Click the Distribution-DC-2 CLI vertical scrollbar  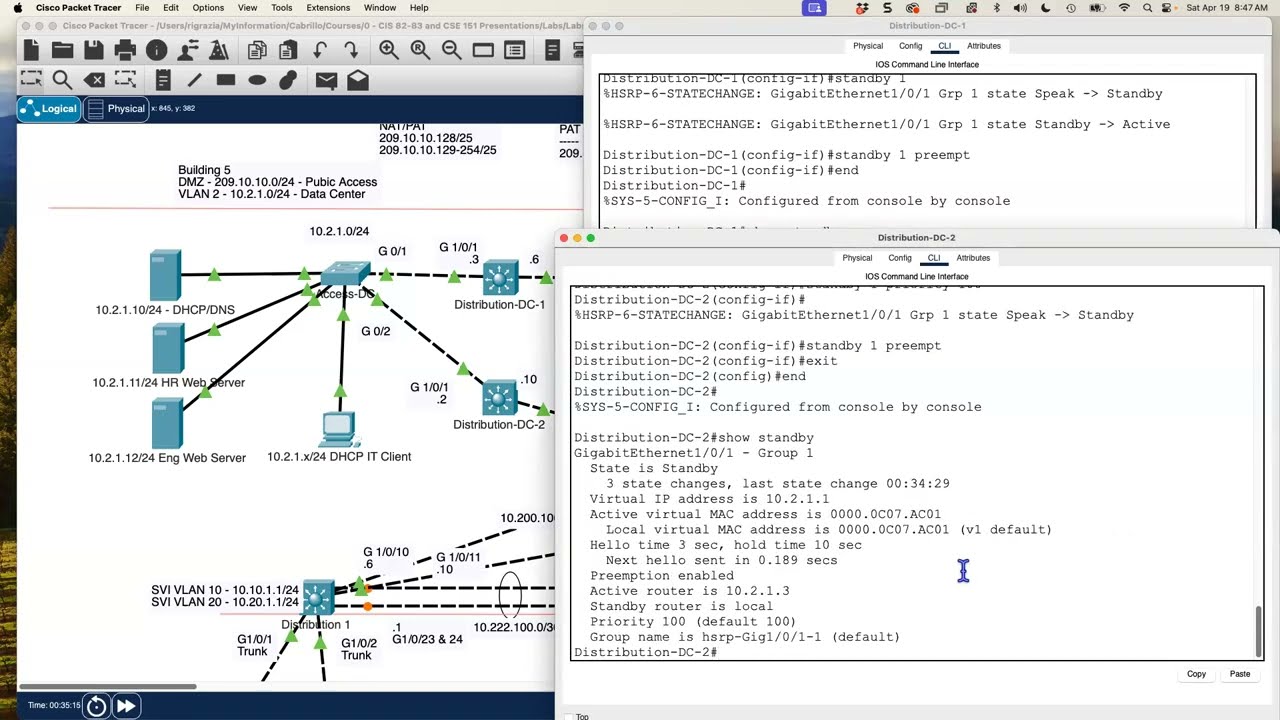(x=1259, y=630)
